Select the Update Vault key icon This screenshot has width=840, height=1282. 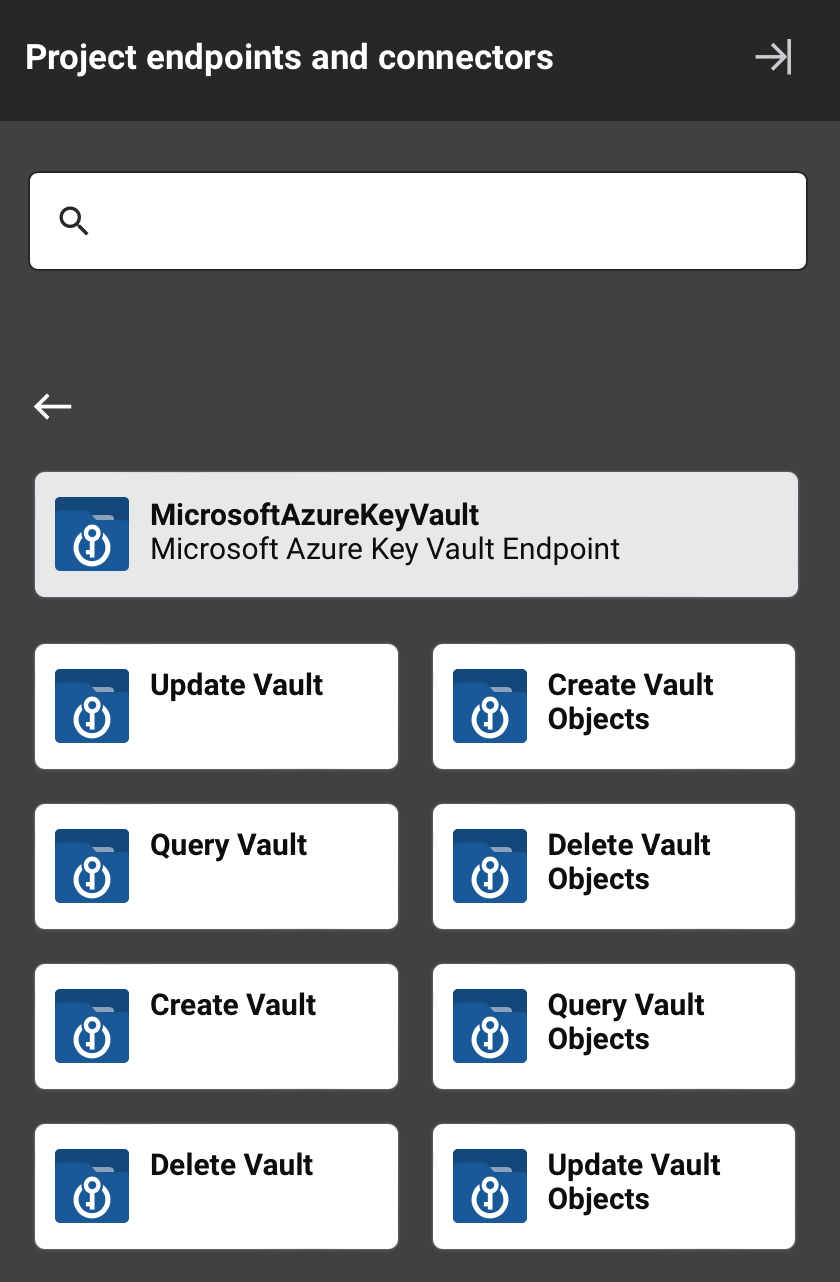pyautogui.click(x=92, y=706)
